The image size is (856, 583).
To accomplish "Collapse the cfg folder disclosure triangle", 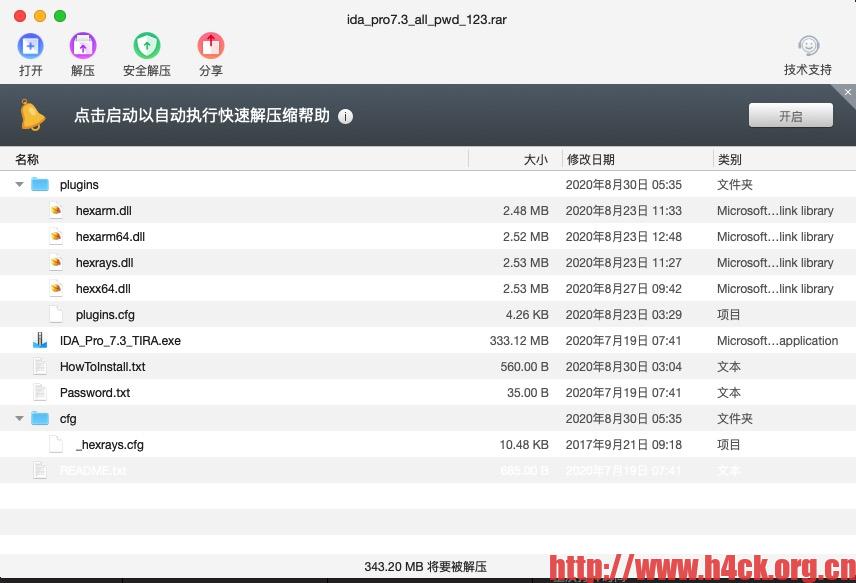I will pyautogui.click(x=20, y=419).
